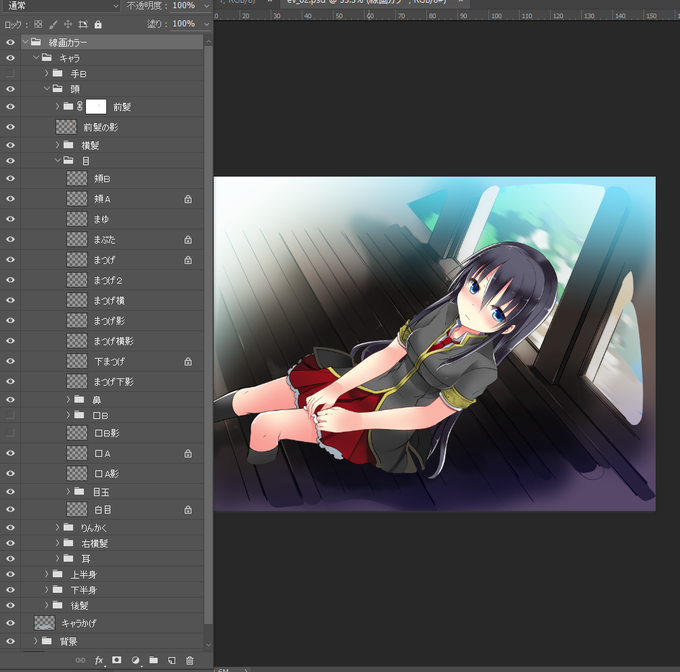
Task: Select the 上半身 group
Action: 112,574
